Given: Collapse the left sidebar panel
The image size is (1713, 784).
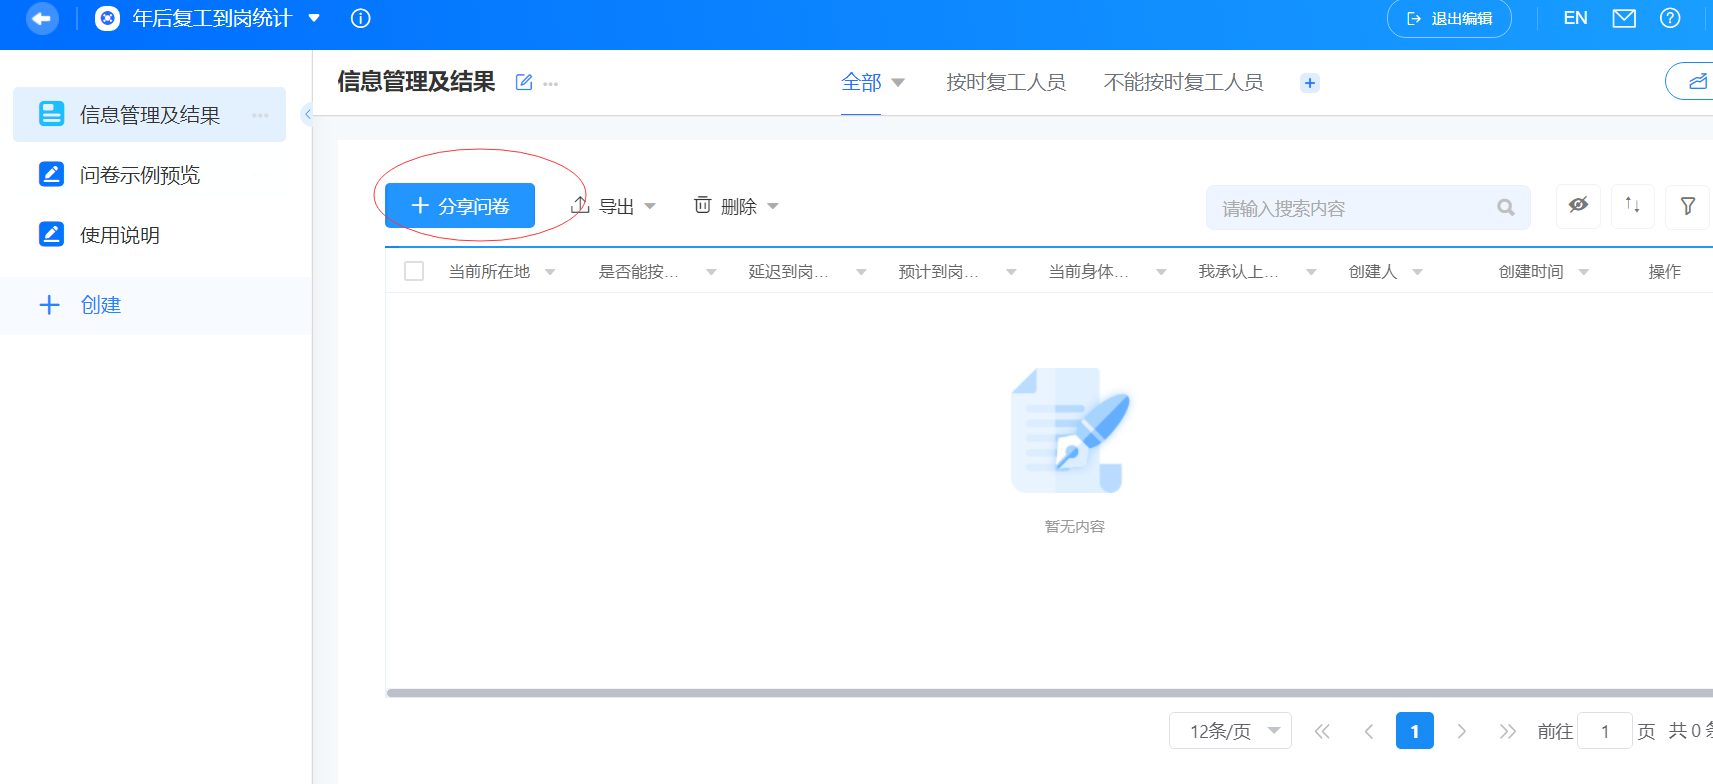Looking at the screenshot, I should point(308,114).
